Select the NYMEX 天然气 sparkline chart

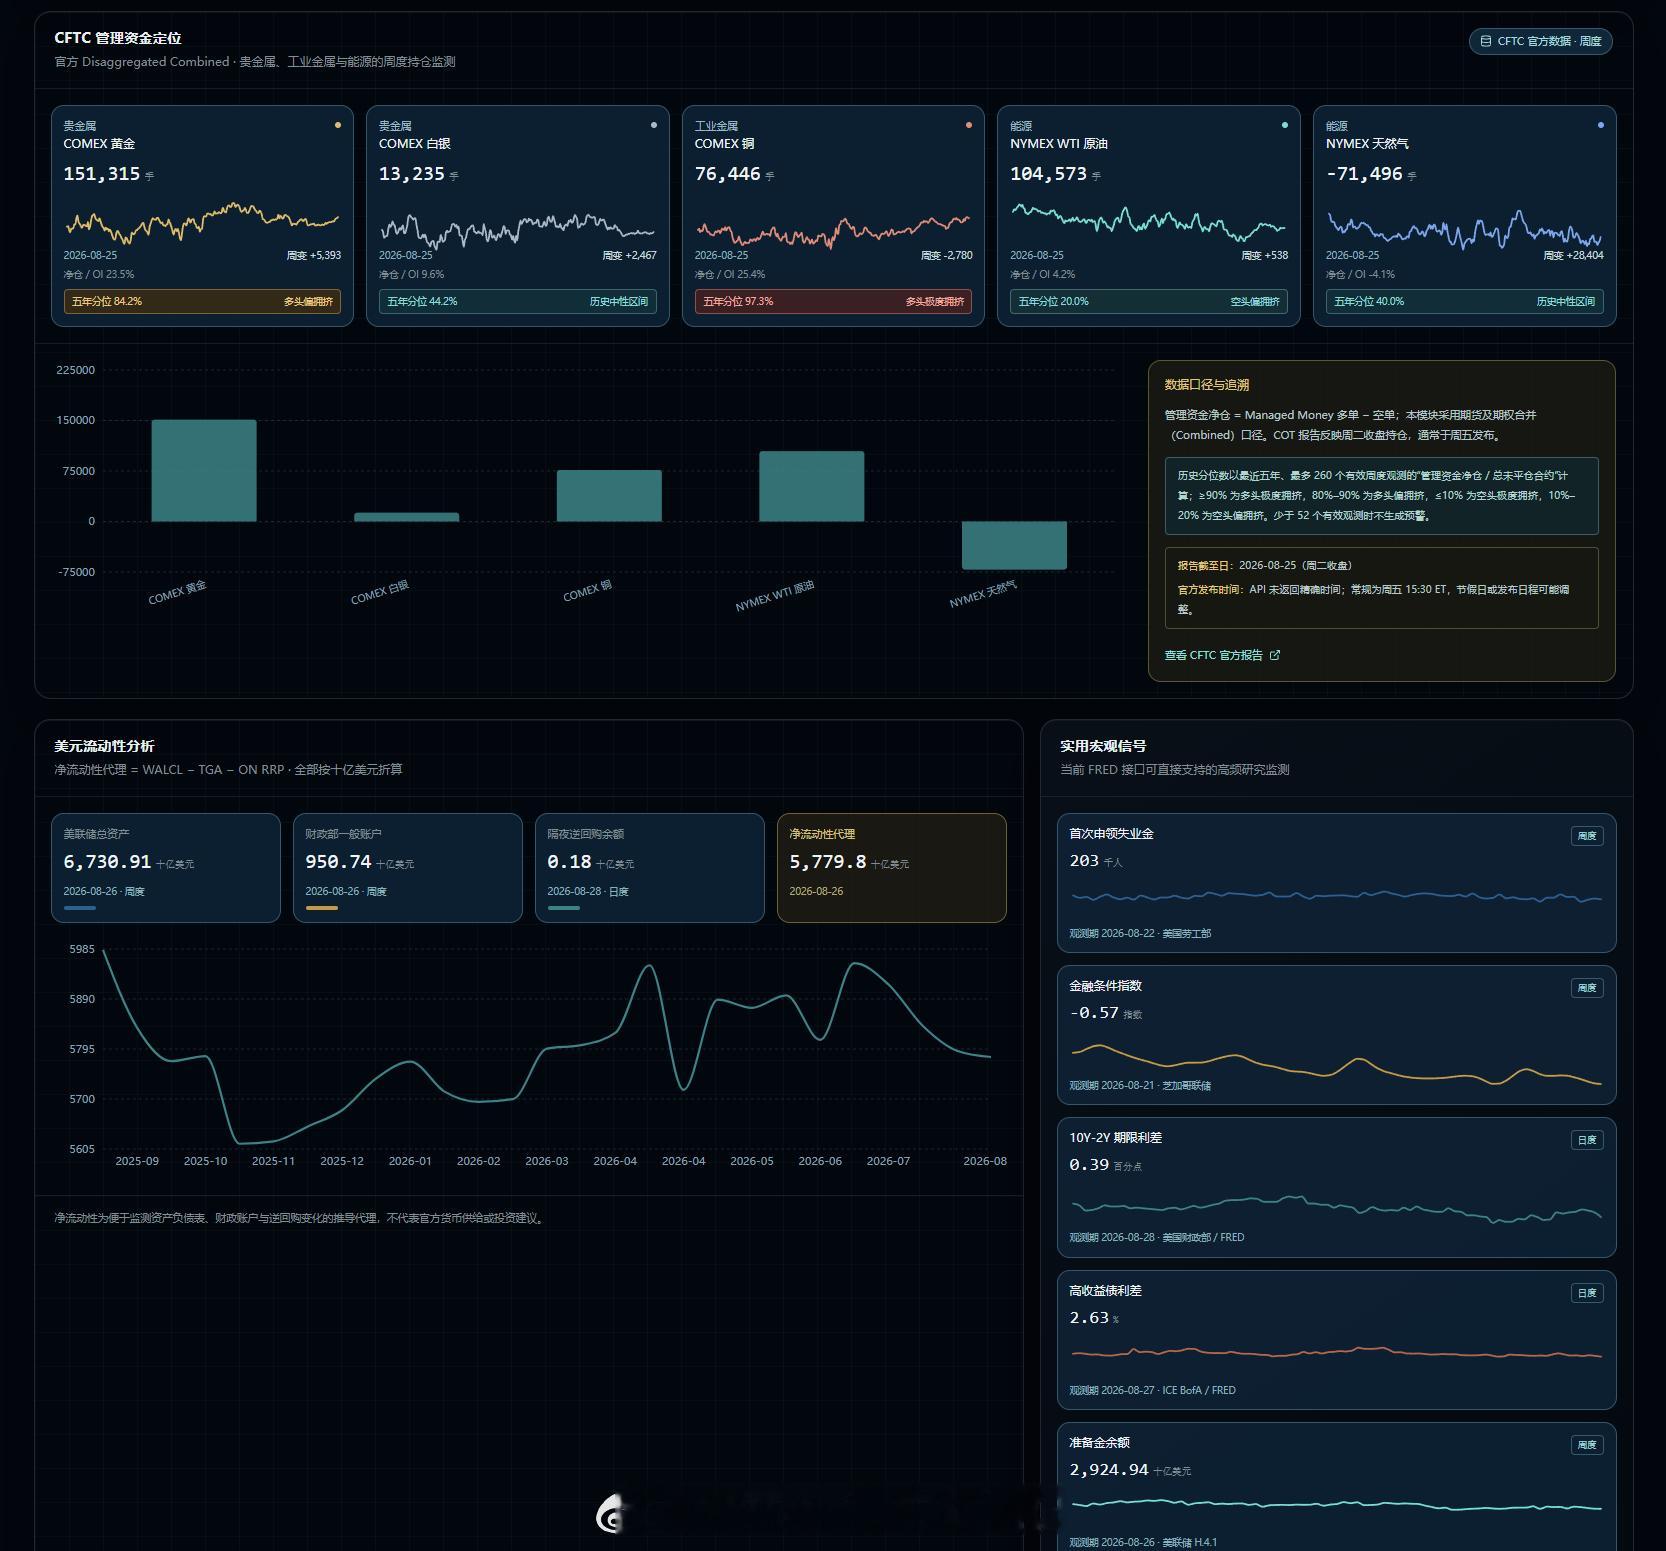[1465, 230]
